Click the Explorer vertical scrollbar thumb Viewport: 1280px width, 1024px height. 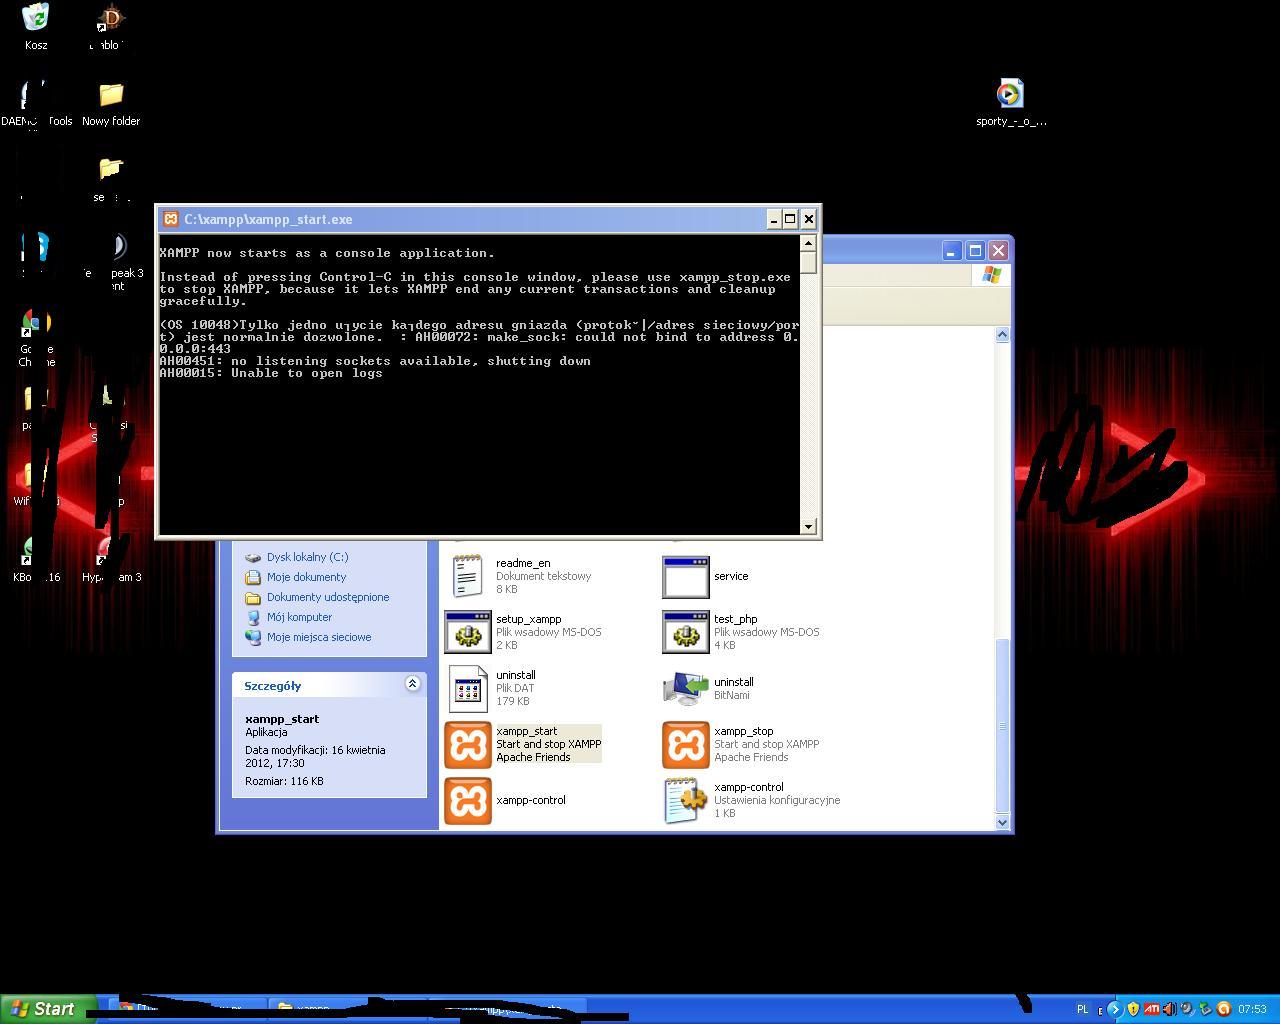click(1003, 725)
